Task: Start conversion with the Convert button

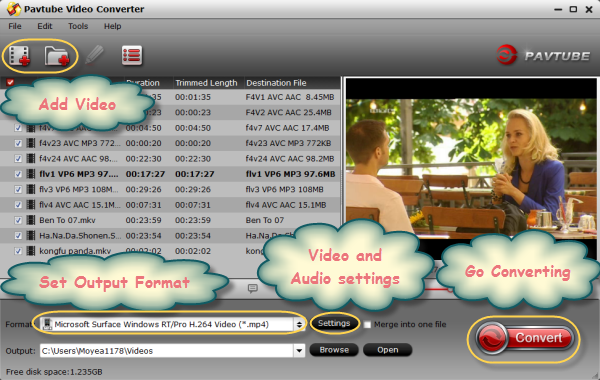Action: coord(525,338)
